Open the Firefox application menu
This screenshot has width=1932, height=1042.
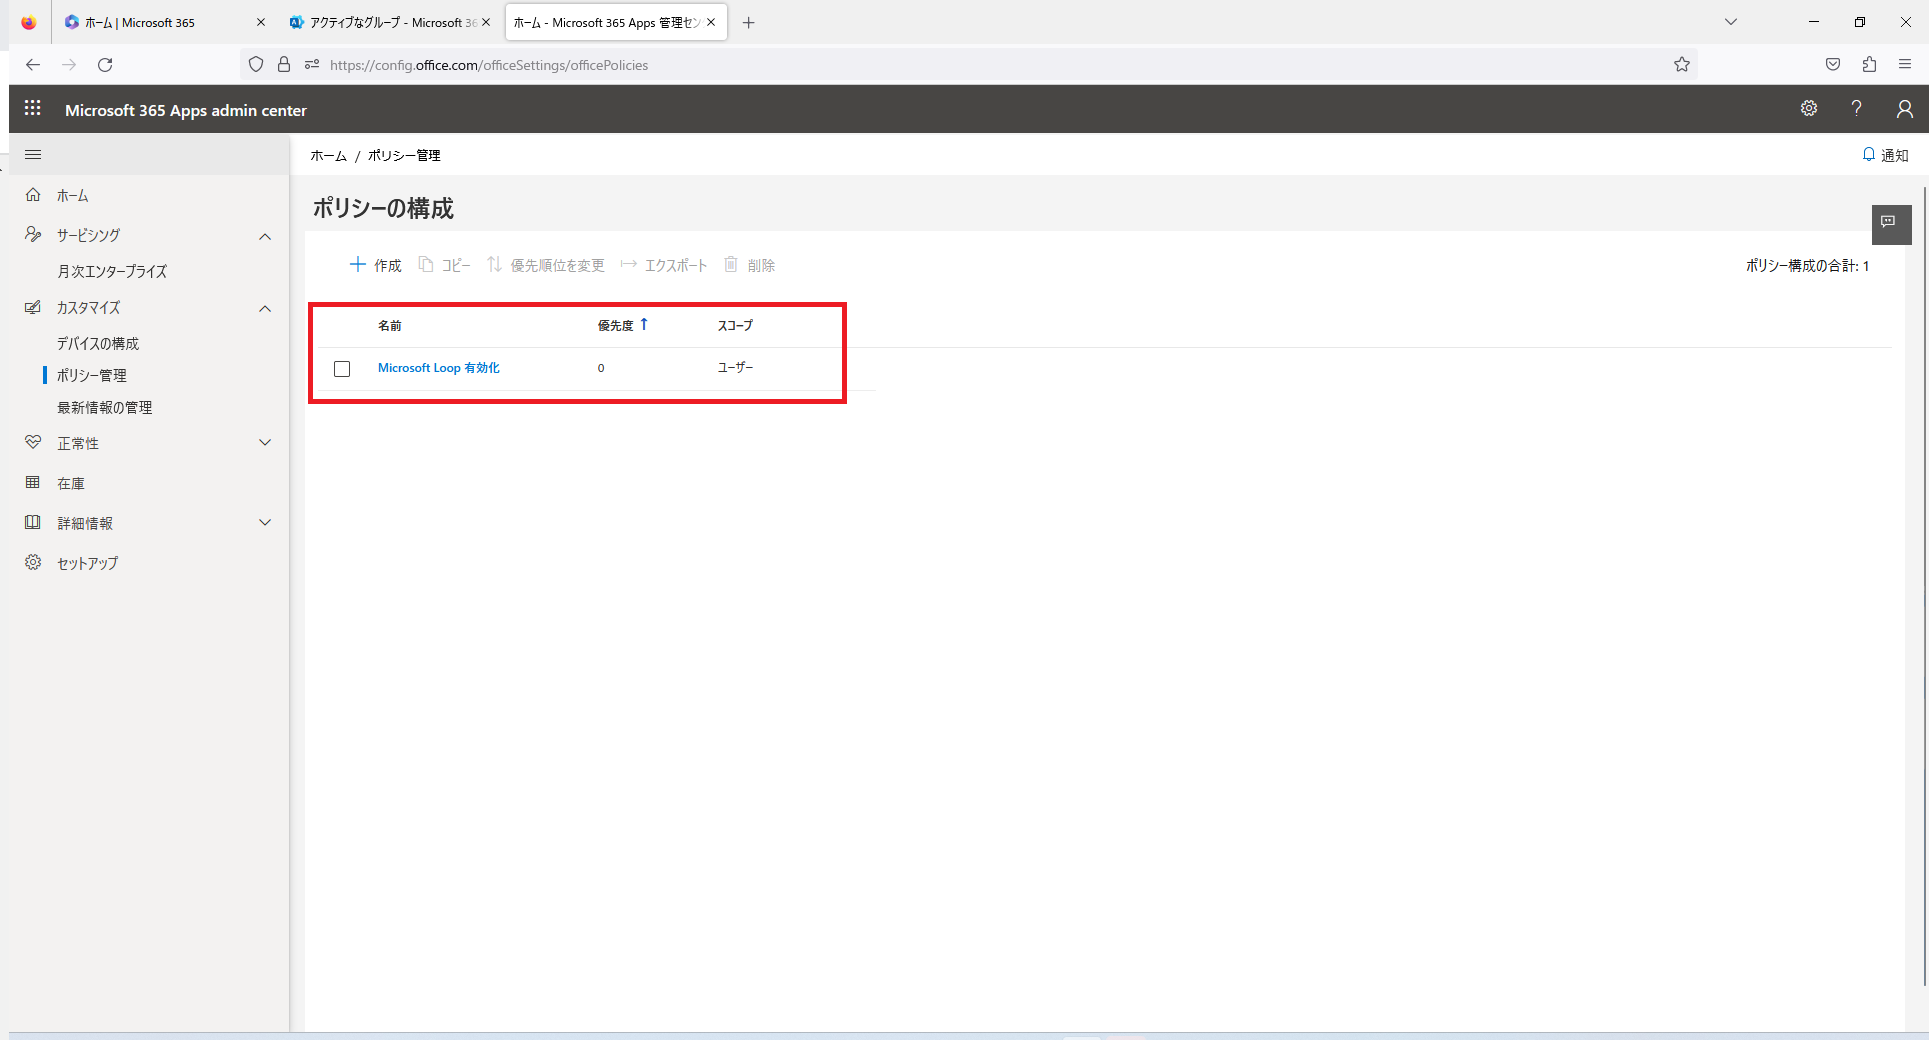[x=1905, y=65]
